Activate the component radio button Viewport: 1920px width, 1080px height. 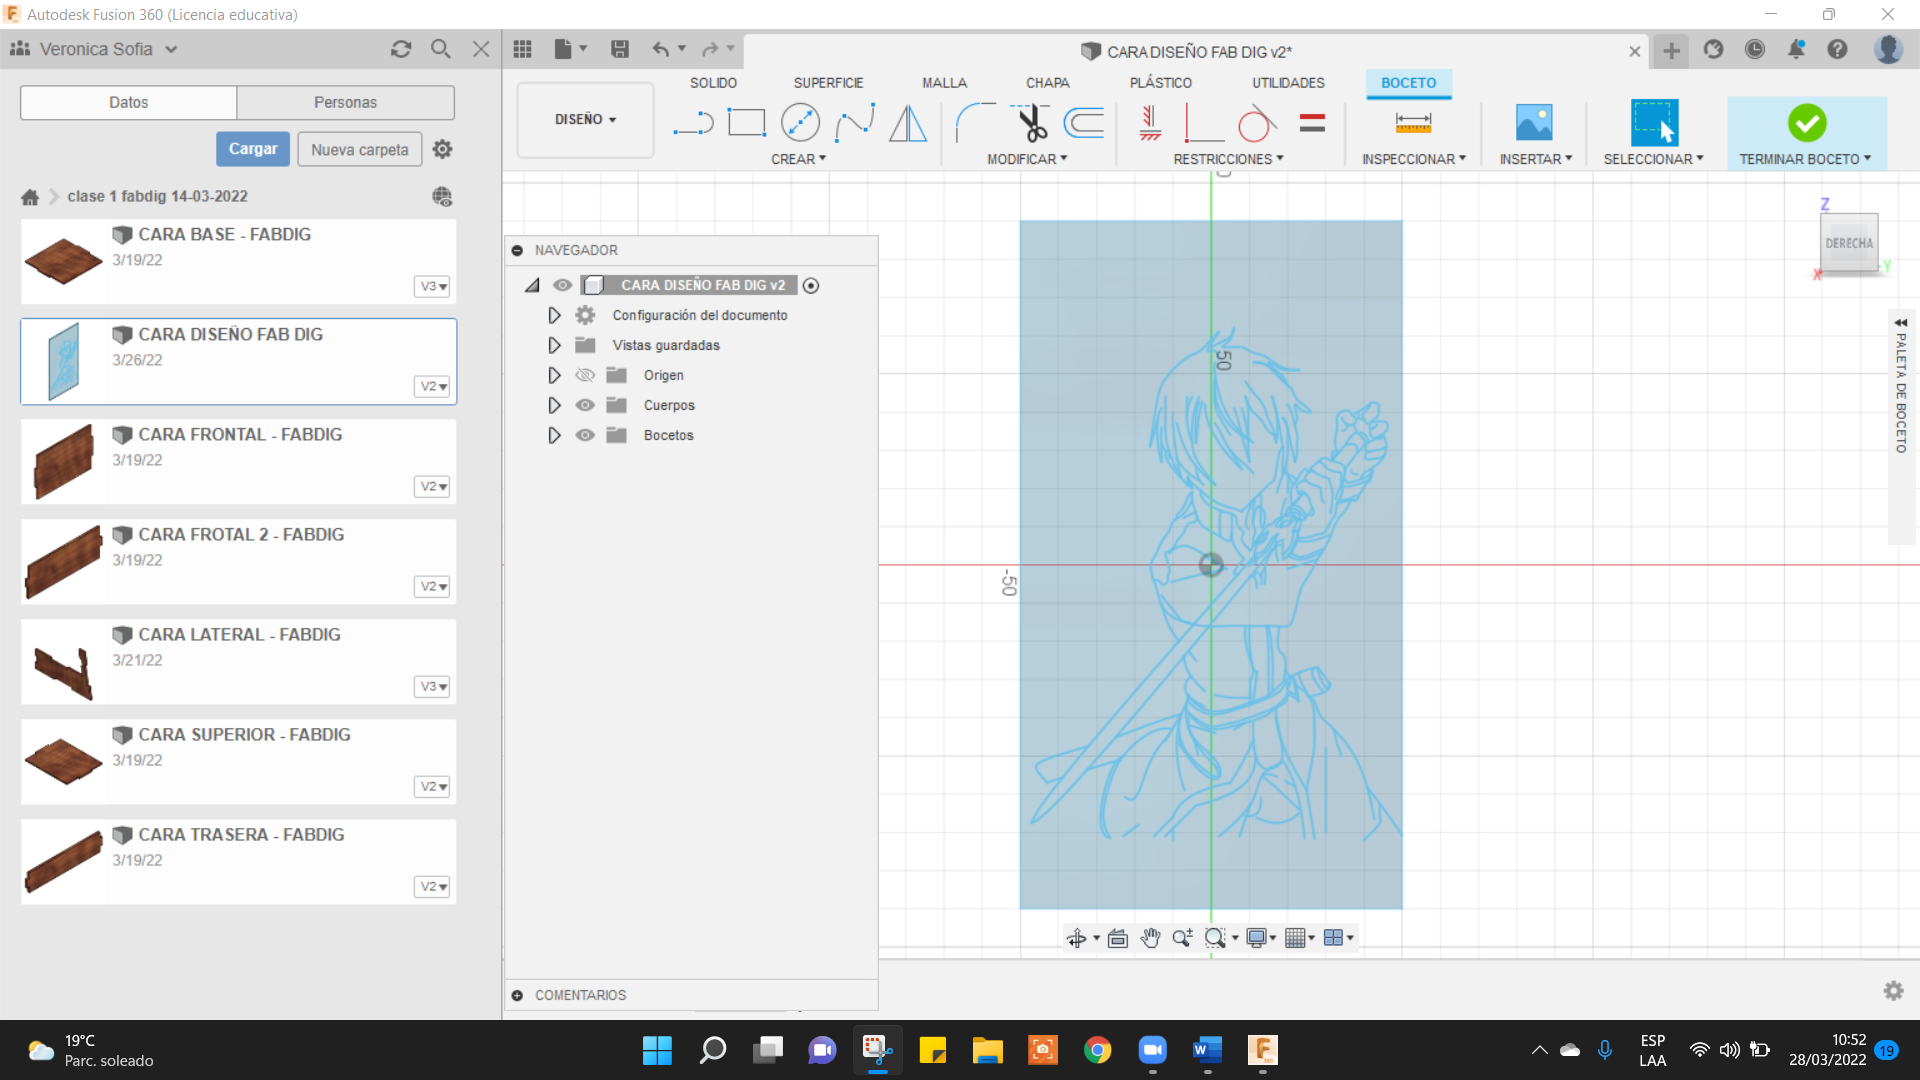coord(811,286)
